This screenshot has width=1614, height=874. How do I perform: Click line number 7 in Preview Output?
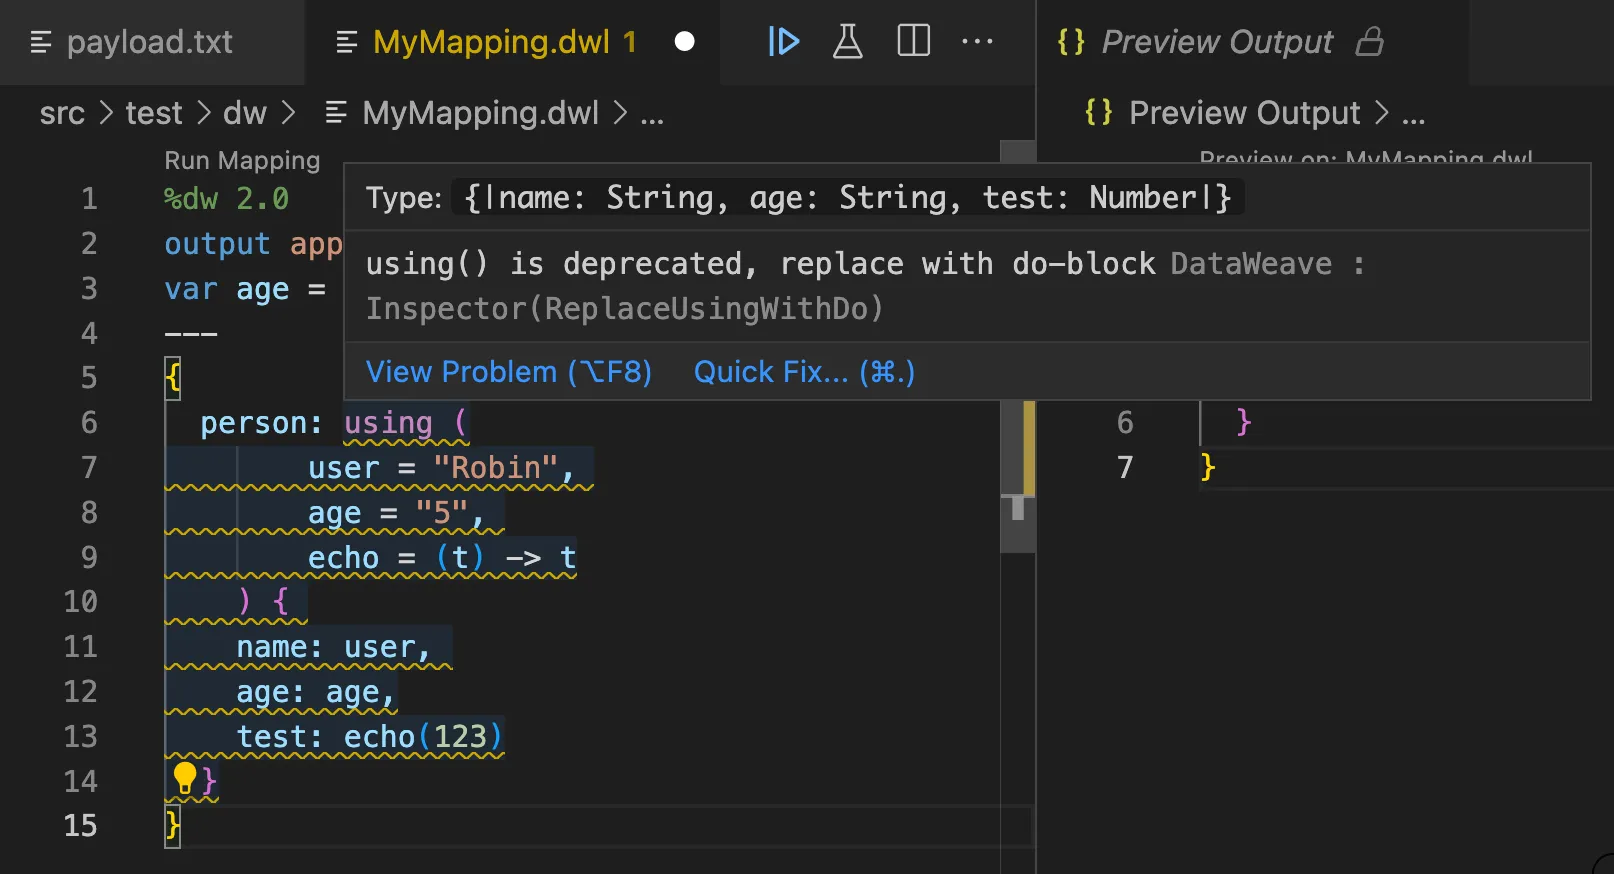point(1125,467)
